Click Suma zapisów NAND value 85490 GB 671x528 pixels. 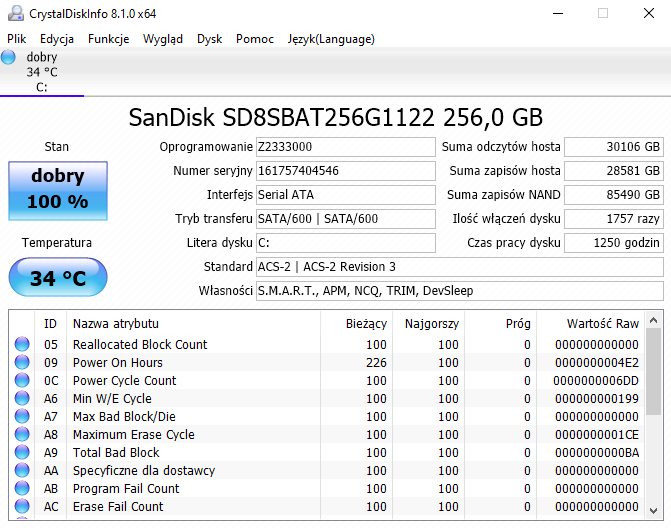(614, 195)
